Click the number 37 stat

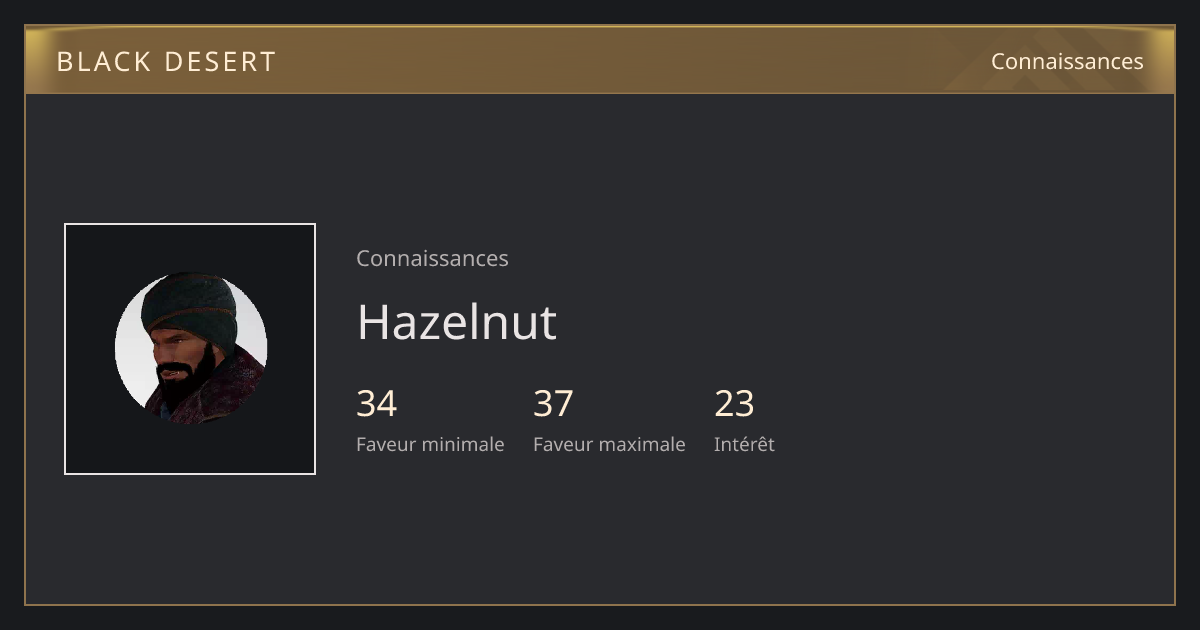point(553,403)
